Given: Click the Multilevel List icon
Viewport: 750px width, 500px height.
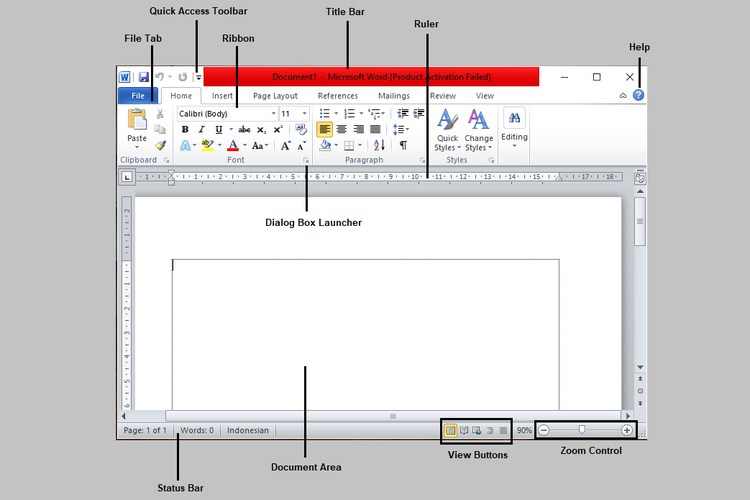Looking at the screenshot, I should 374,113.
